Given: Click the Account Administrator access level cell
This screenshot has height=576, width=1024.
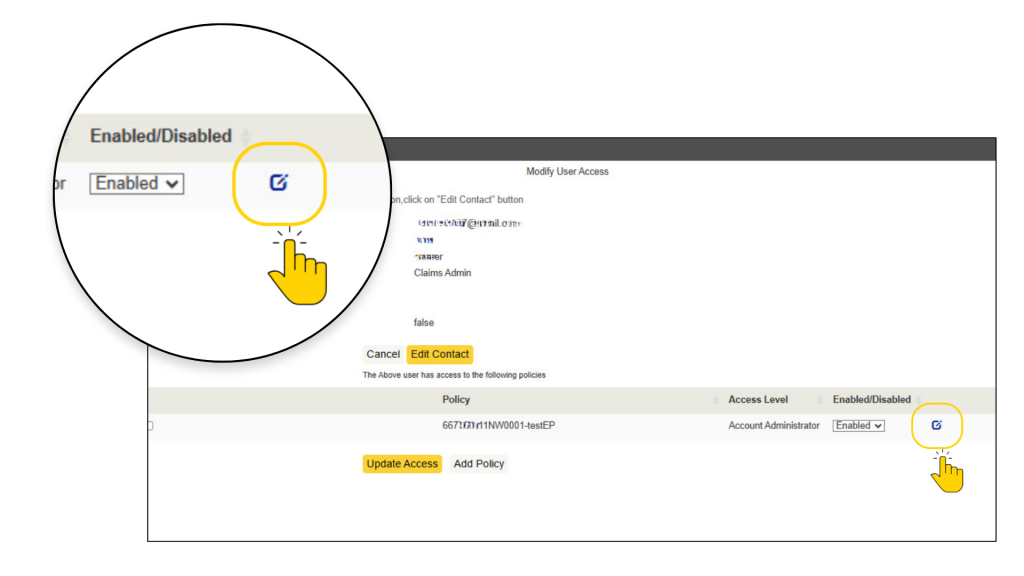Looking at the screenshot, I should click(x=774, y=426).
